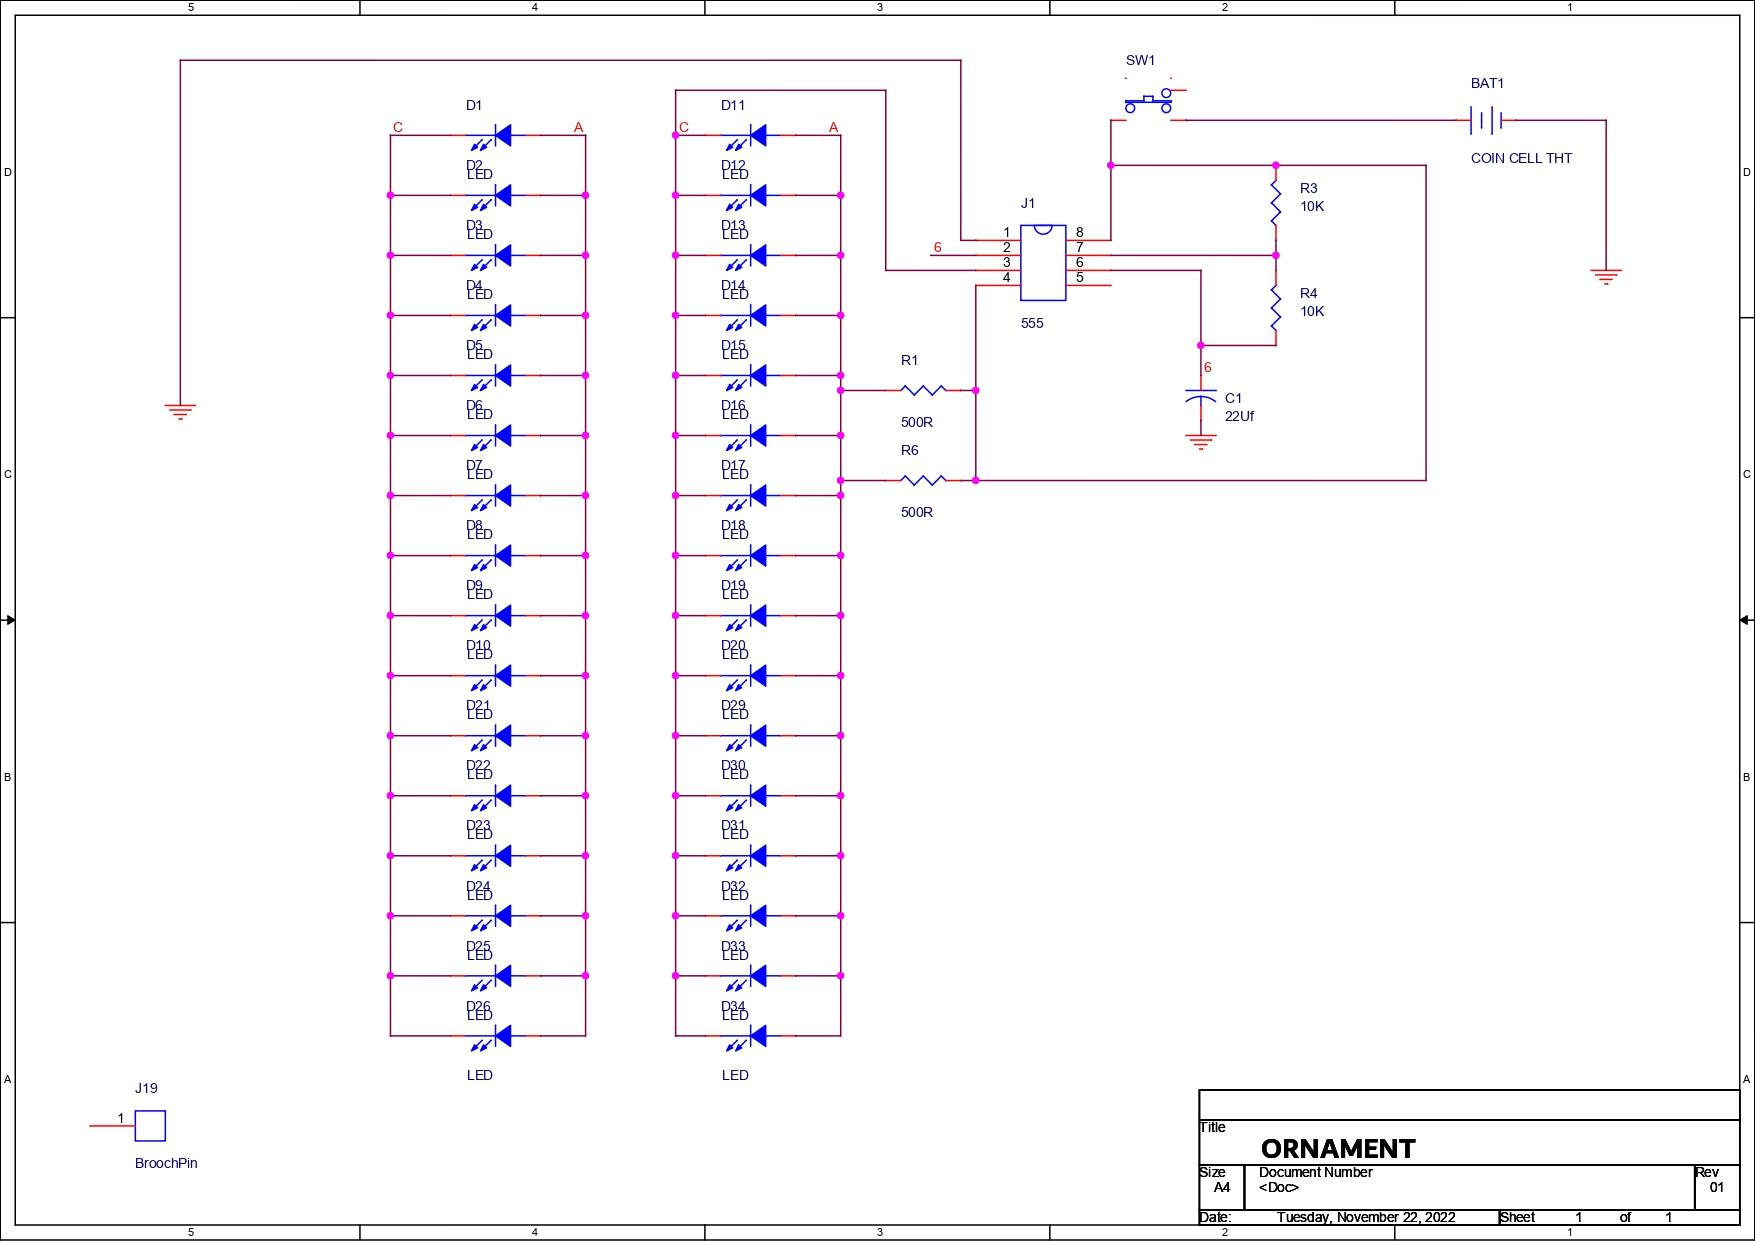Select the 22Uf capacitor value
1755x1241 pixels.
tap(1239, 416)
